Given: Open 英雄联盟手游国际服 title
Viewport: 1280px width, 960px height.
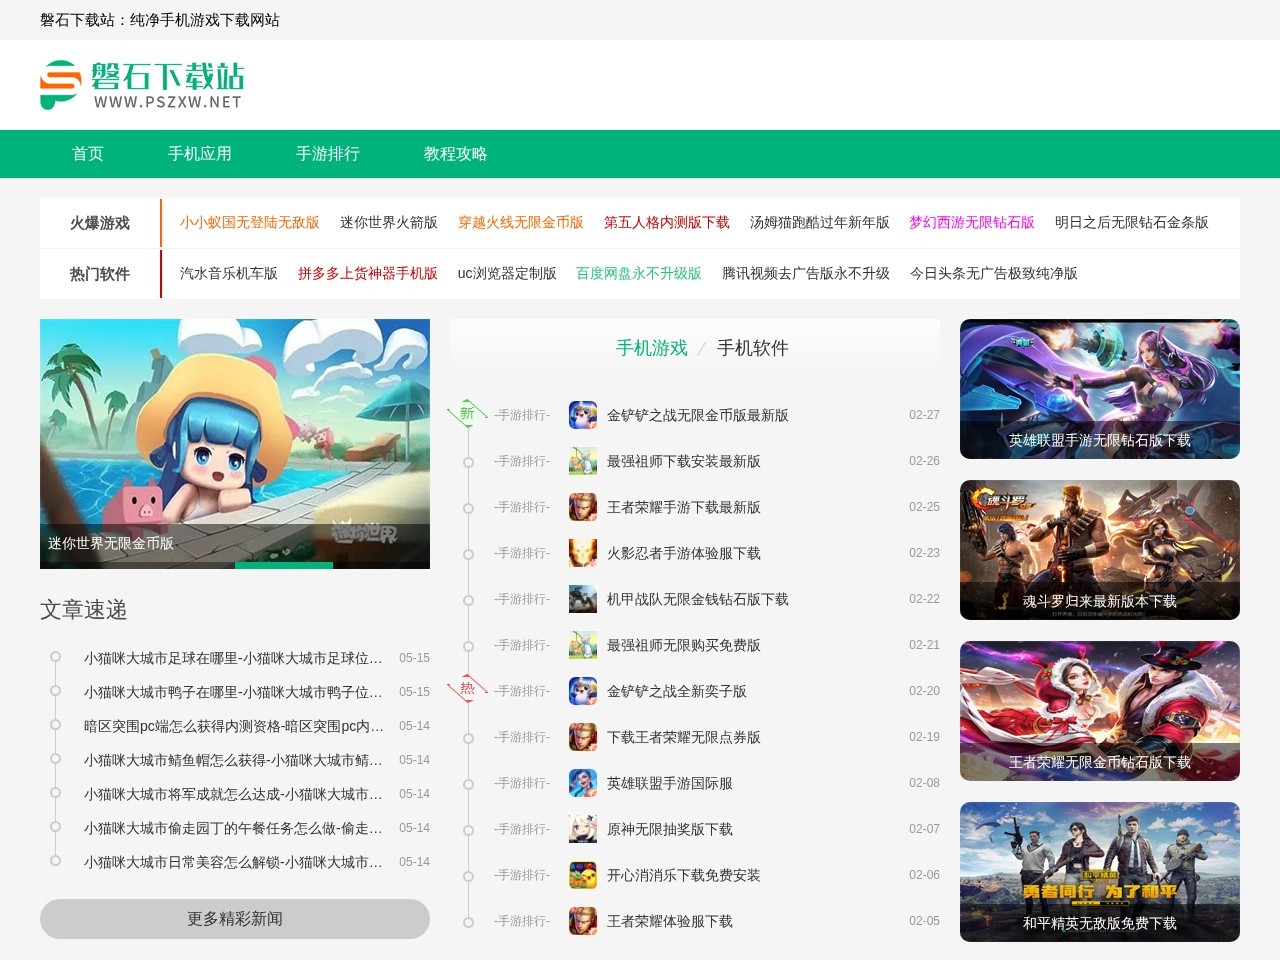Looking at the screenshot, I should pyautogui.click(x=670, y=783).
